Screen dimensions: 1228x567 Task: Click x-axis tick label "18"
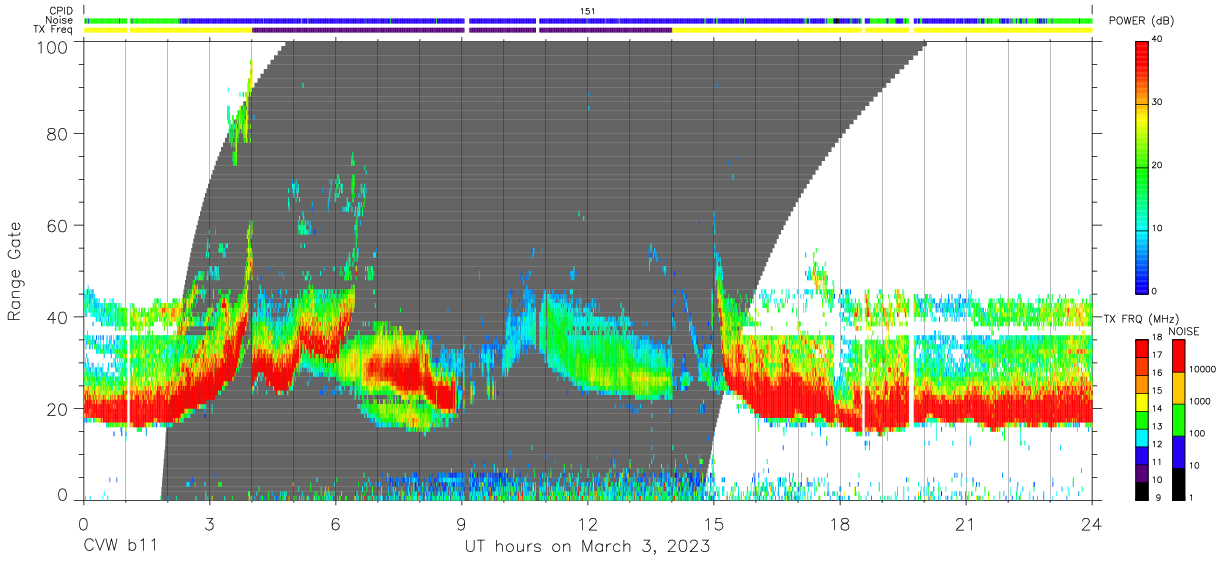[840, 524]
